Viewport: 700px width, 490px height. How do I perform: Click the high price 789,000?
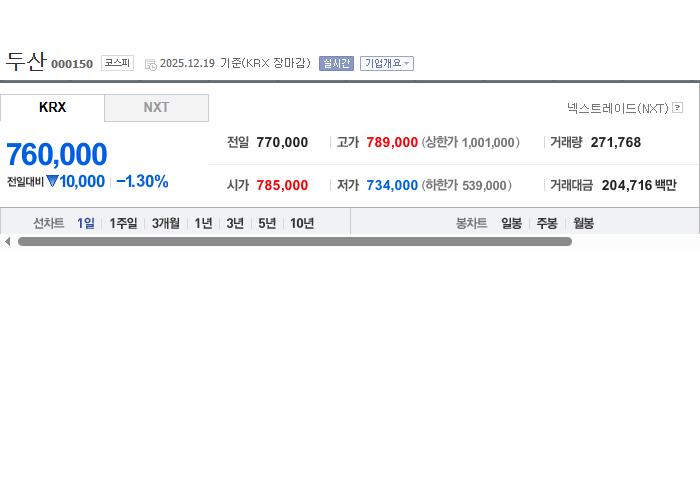(x=392, y=142)
